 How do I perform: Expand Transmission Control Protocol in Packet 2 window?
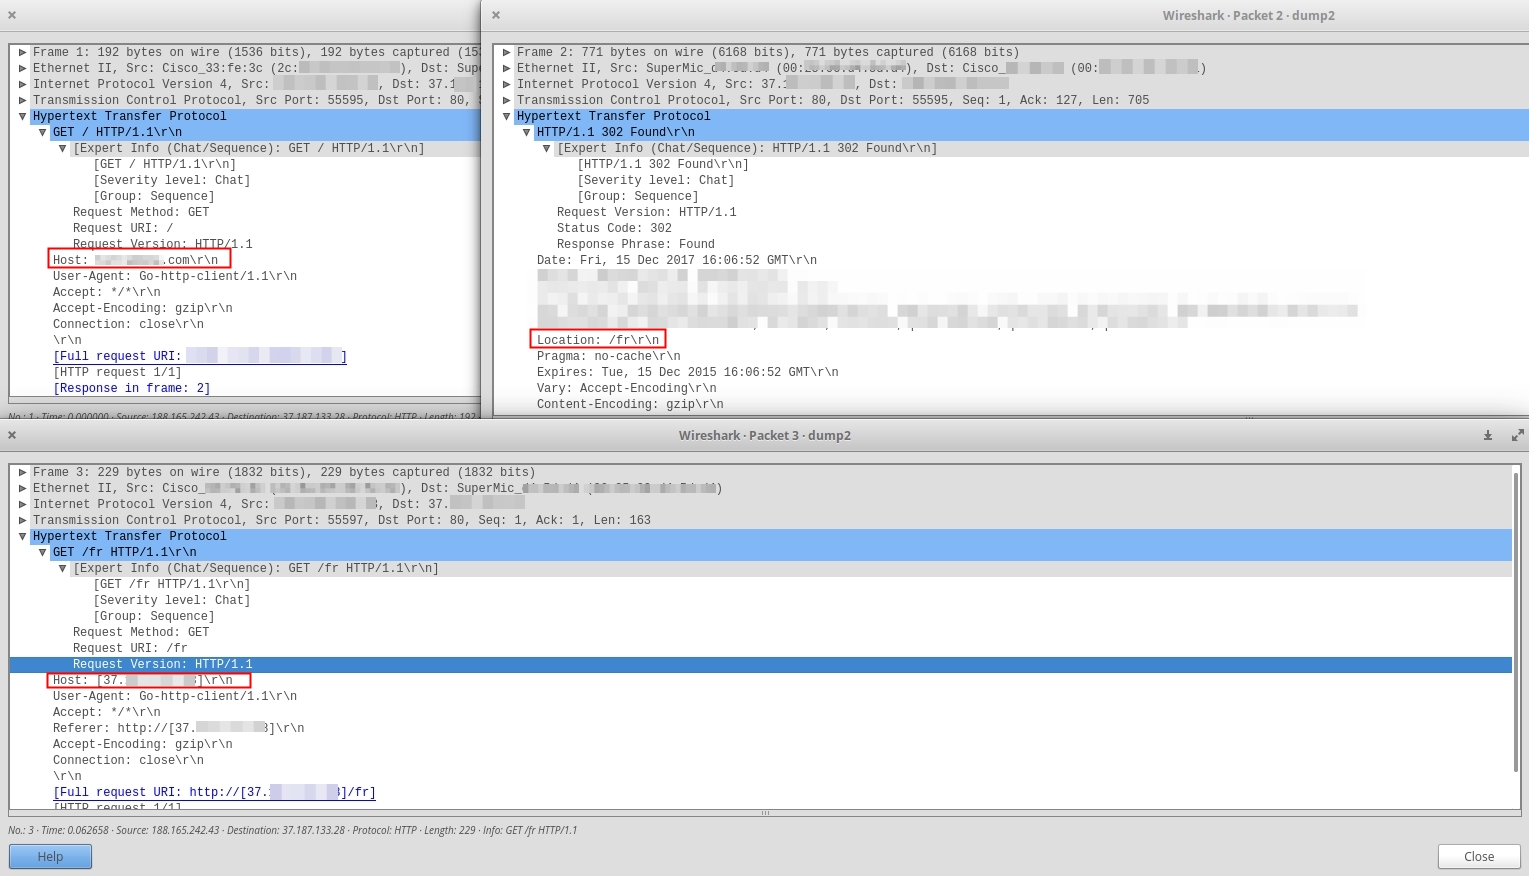506,100
